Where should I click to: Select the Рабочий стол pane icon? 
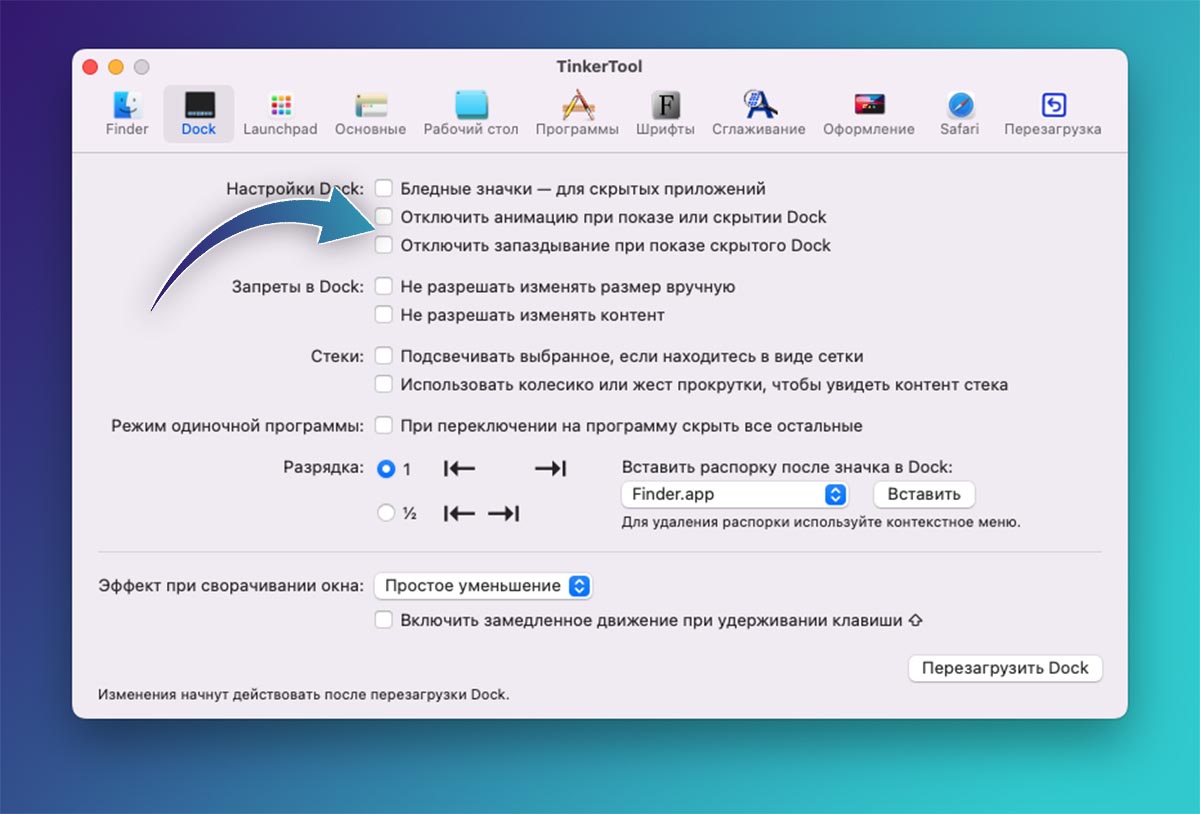[x=470, y=105]
